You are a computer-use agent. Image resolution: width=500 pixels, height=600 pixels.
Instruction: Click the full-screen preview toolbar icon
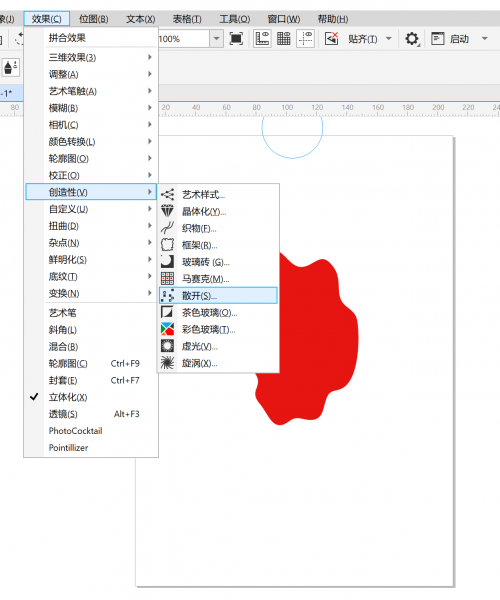click(x=236, y=39)
